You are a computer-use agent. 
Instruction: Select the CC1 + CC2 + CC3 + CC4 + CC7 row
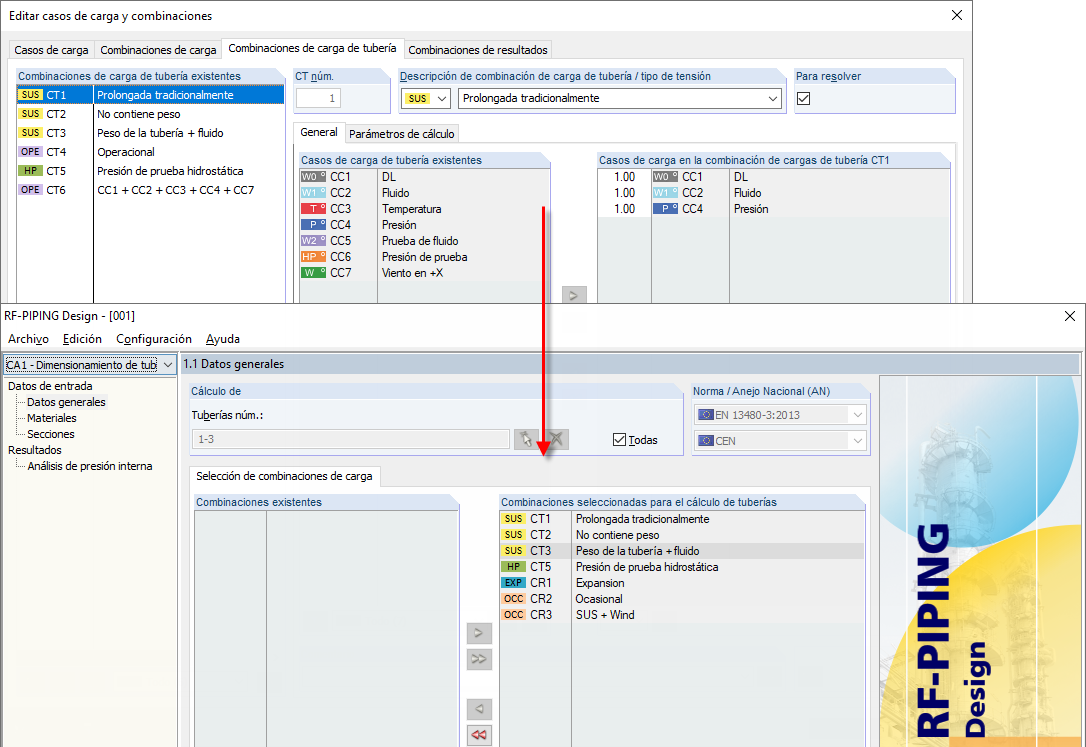pyautogui.click(x=150, y=190)
